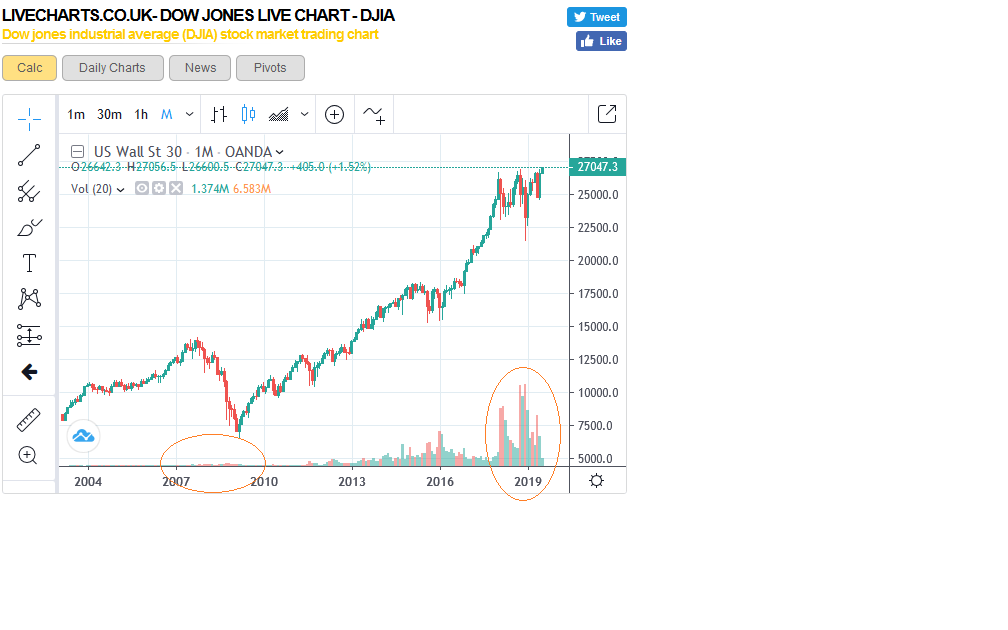Expand the time interval dropdown arrow
Screen dimensions: 1008x630
click(190, 114)
